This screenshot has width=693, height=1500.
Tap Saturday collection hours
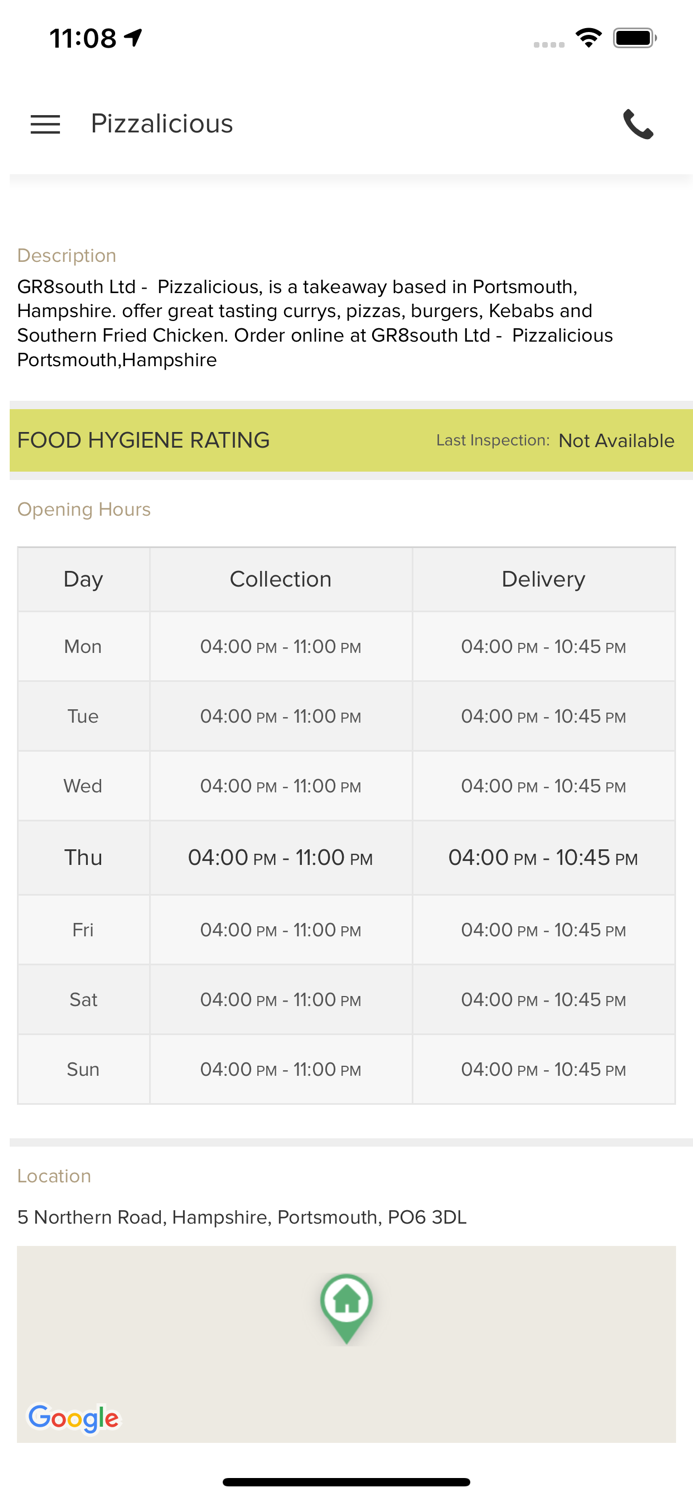click(281, 1000)
